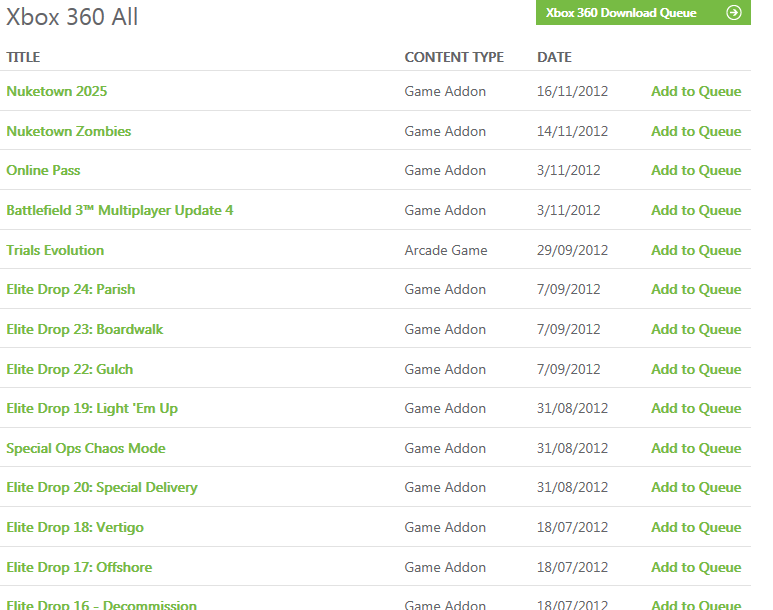Viewport: 773px width, 610px height.
Task: Open Elite Drop 20: Special Delivery link
Action: coord(102,487)
